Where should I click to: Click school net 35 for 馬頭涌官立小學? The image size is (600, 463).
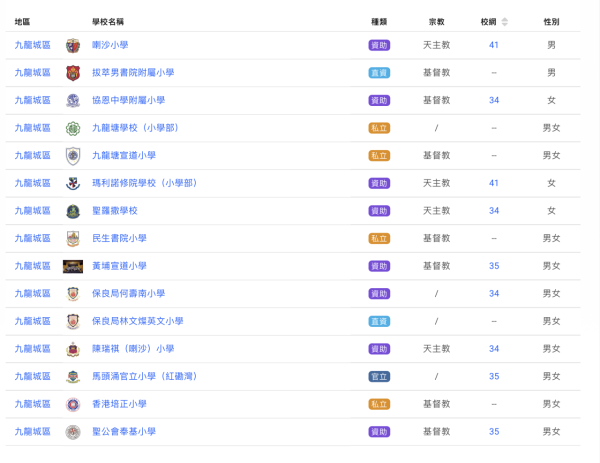[x=494, y=376]
